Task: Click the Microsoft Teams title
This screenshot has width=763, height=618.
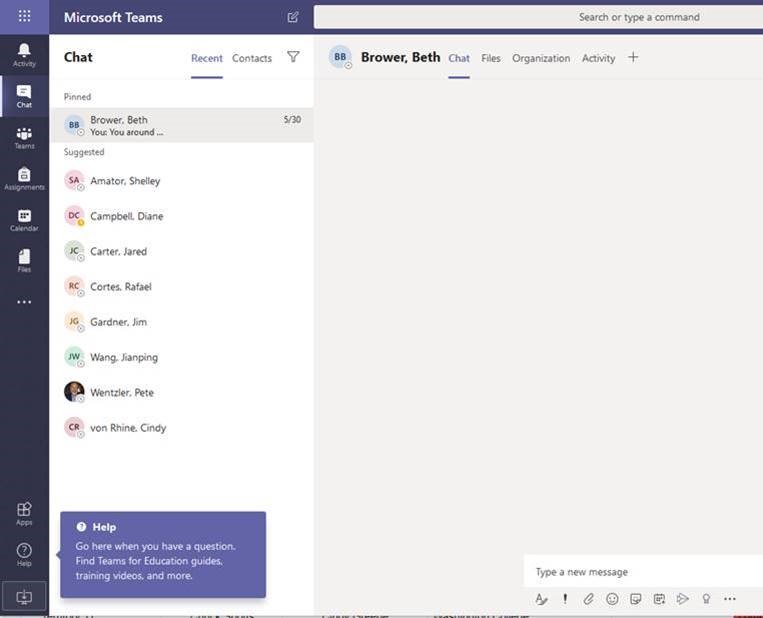Action: tap(113, 18)
